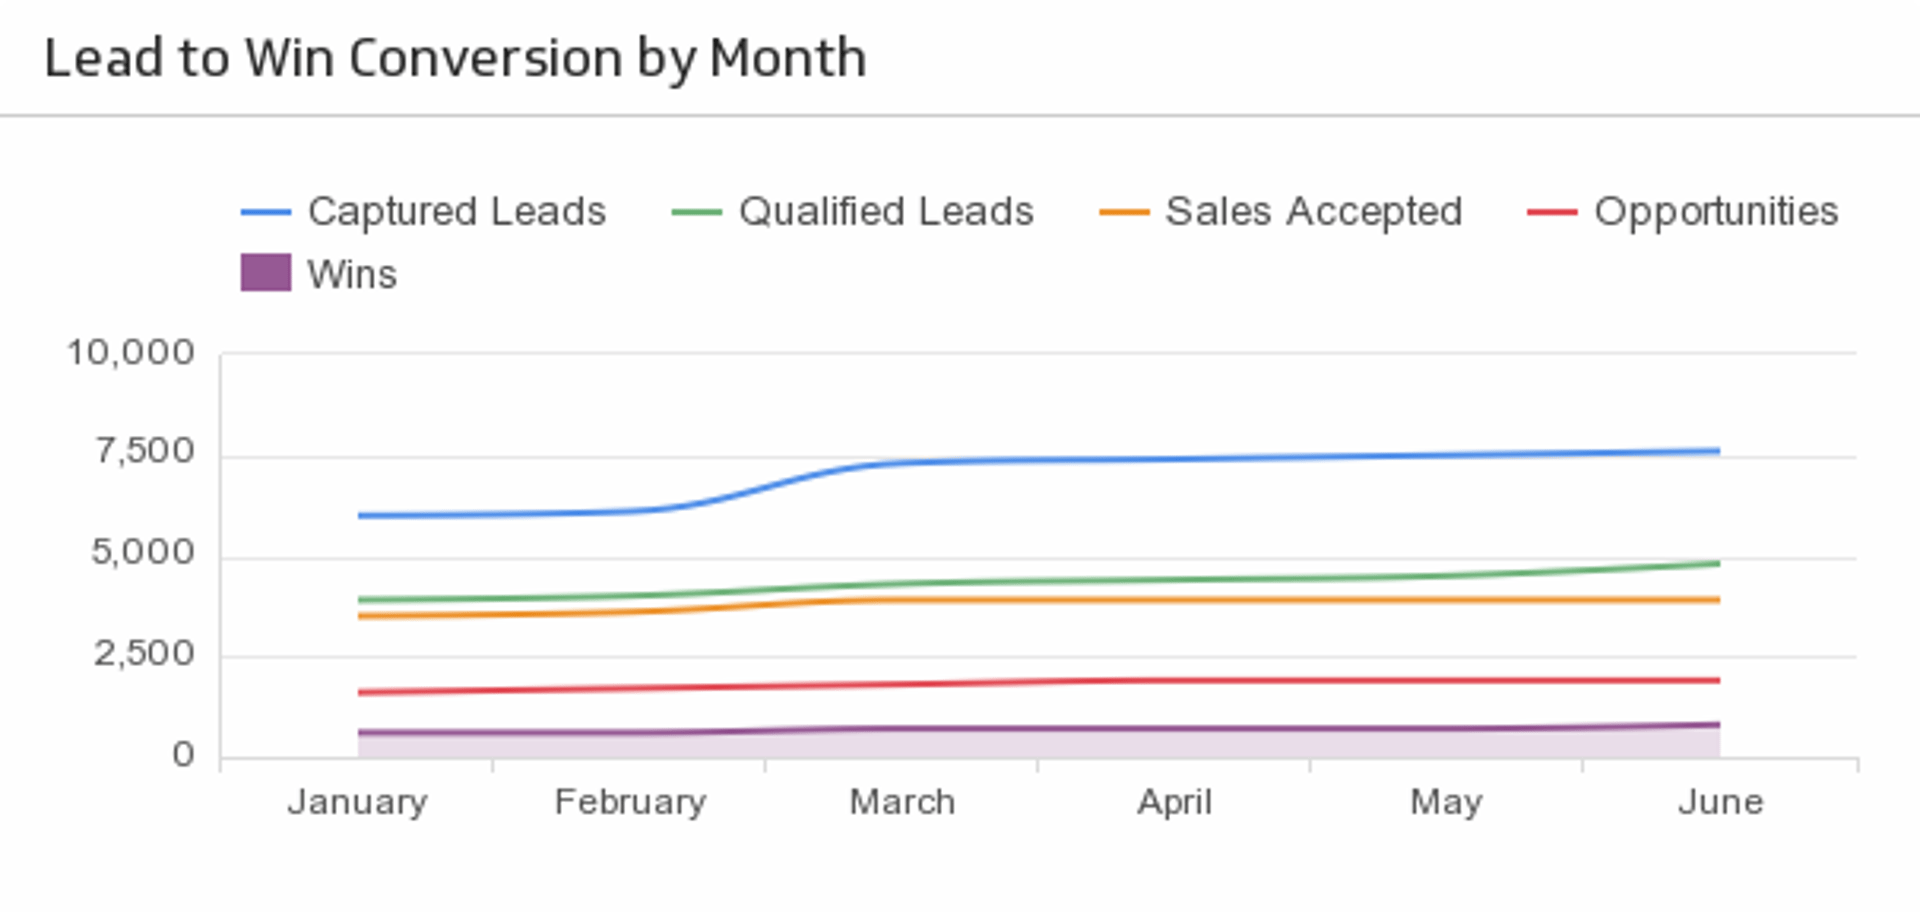This screenshot has height=912, width=1920.
Task: Click the green Qualified Leads legend marker
Action: (x=696, y=213)
